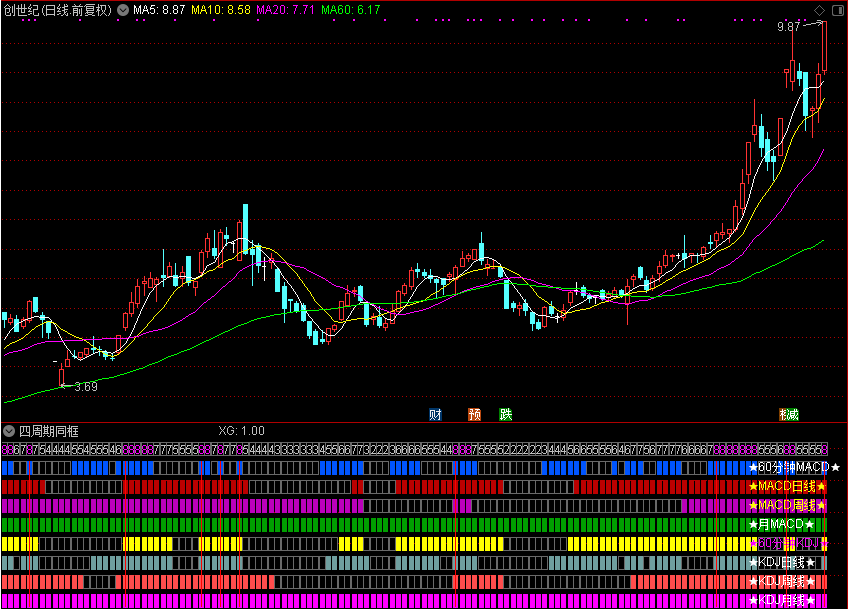The width and height of the screenshot is (848, 609).
Task: Click the yellow MACD日线 row label
Action: point(790,487)
